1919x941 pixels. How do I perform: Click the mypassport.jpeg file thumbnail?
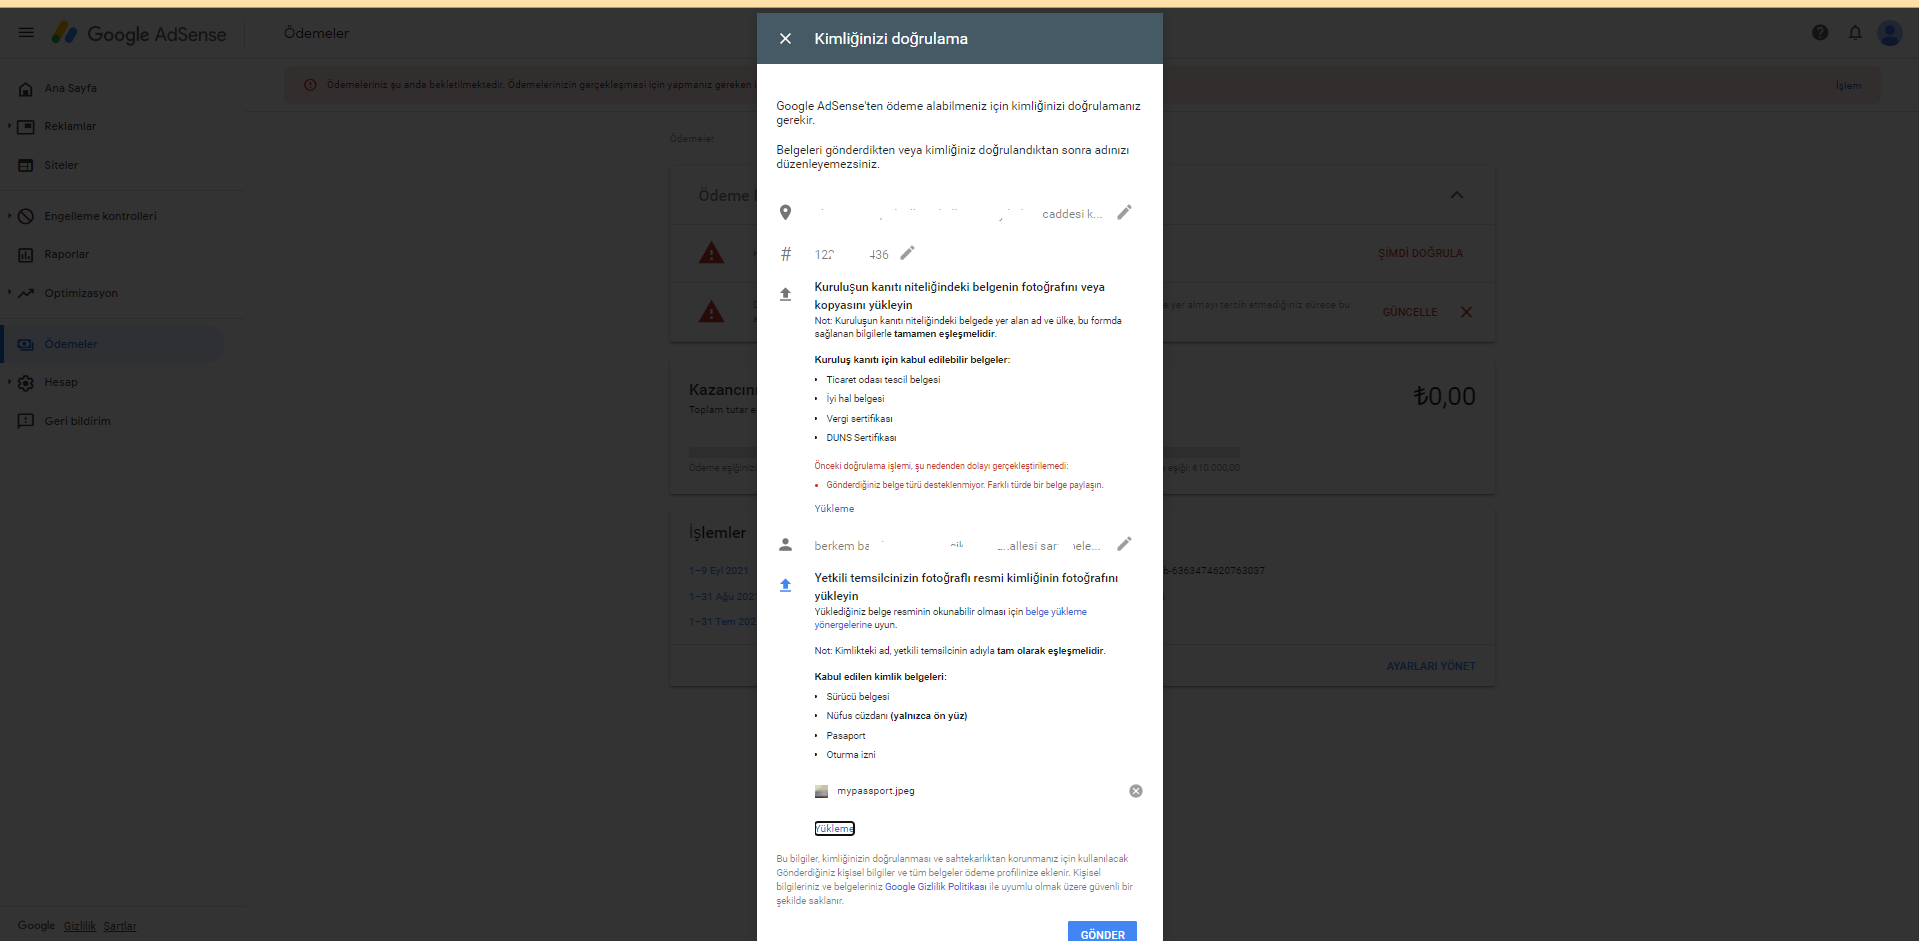pyautogui.click(x=821, y=791)
